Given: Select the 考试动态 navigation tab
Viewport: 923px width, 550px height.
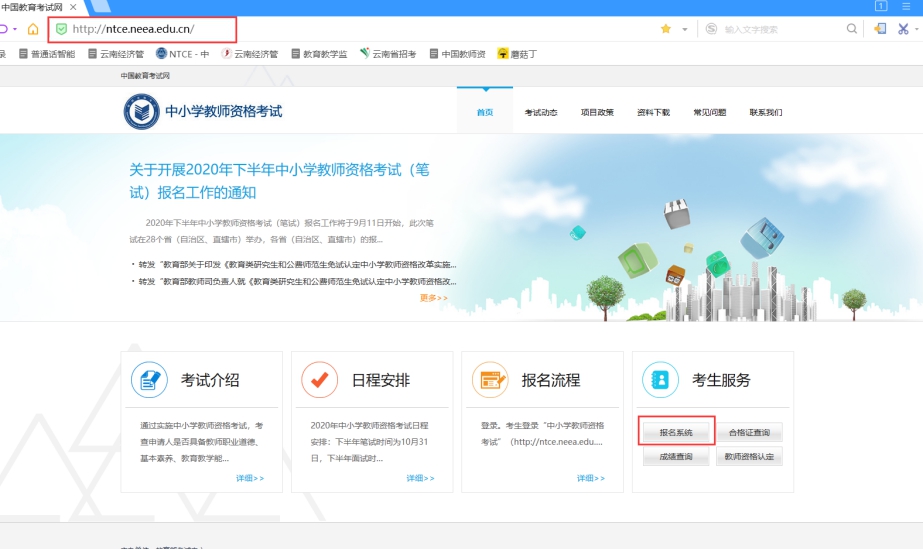Looking at the screenshot, I should 541,112.
